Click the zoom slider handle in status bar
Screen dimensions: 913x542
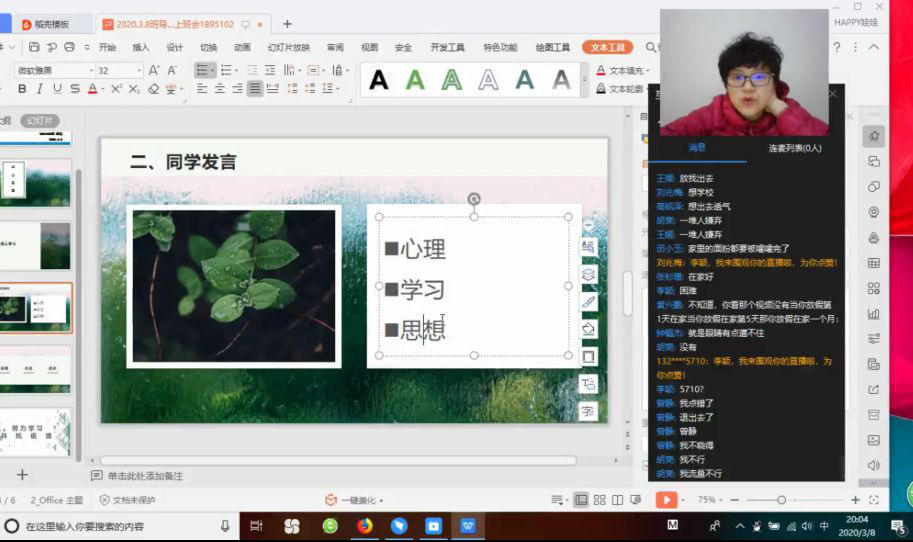781,500
